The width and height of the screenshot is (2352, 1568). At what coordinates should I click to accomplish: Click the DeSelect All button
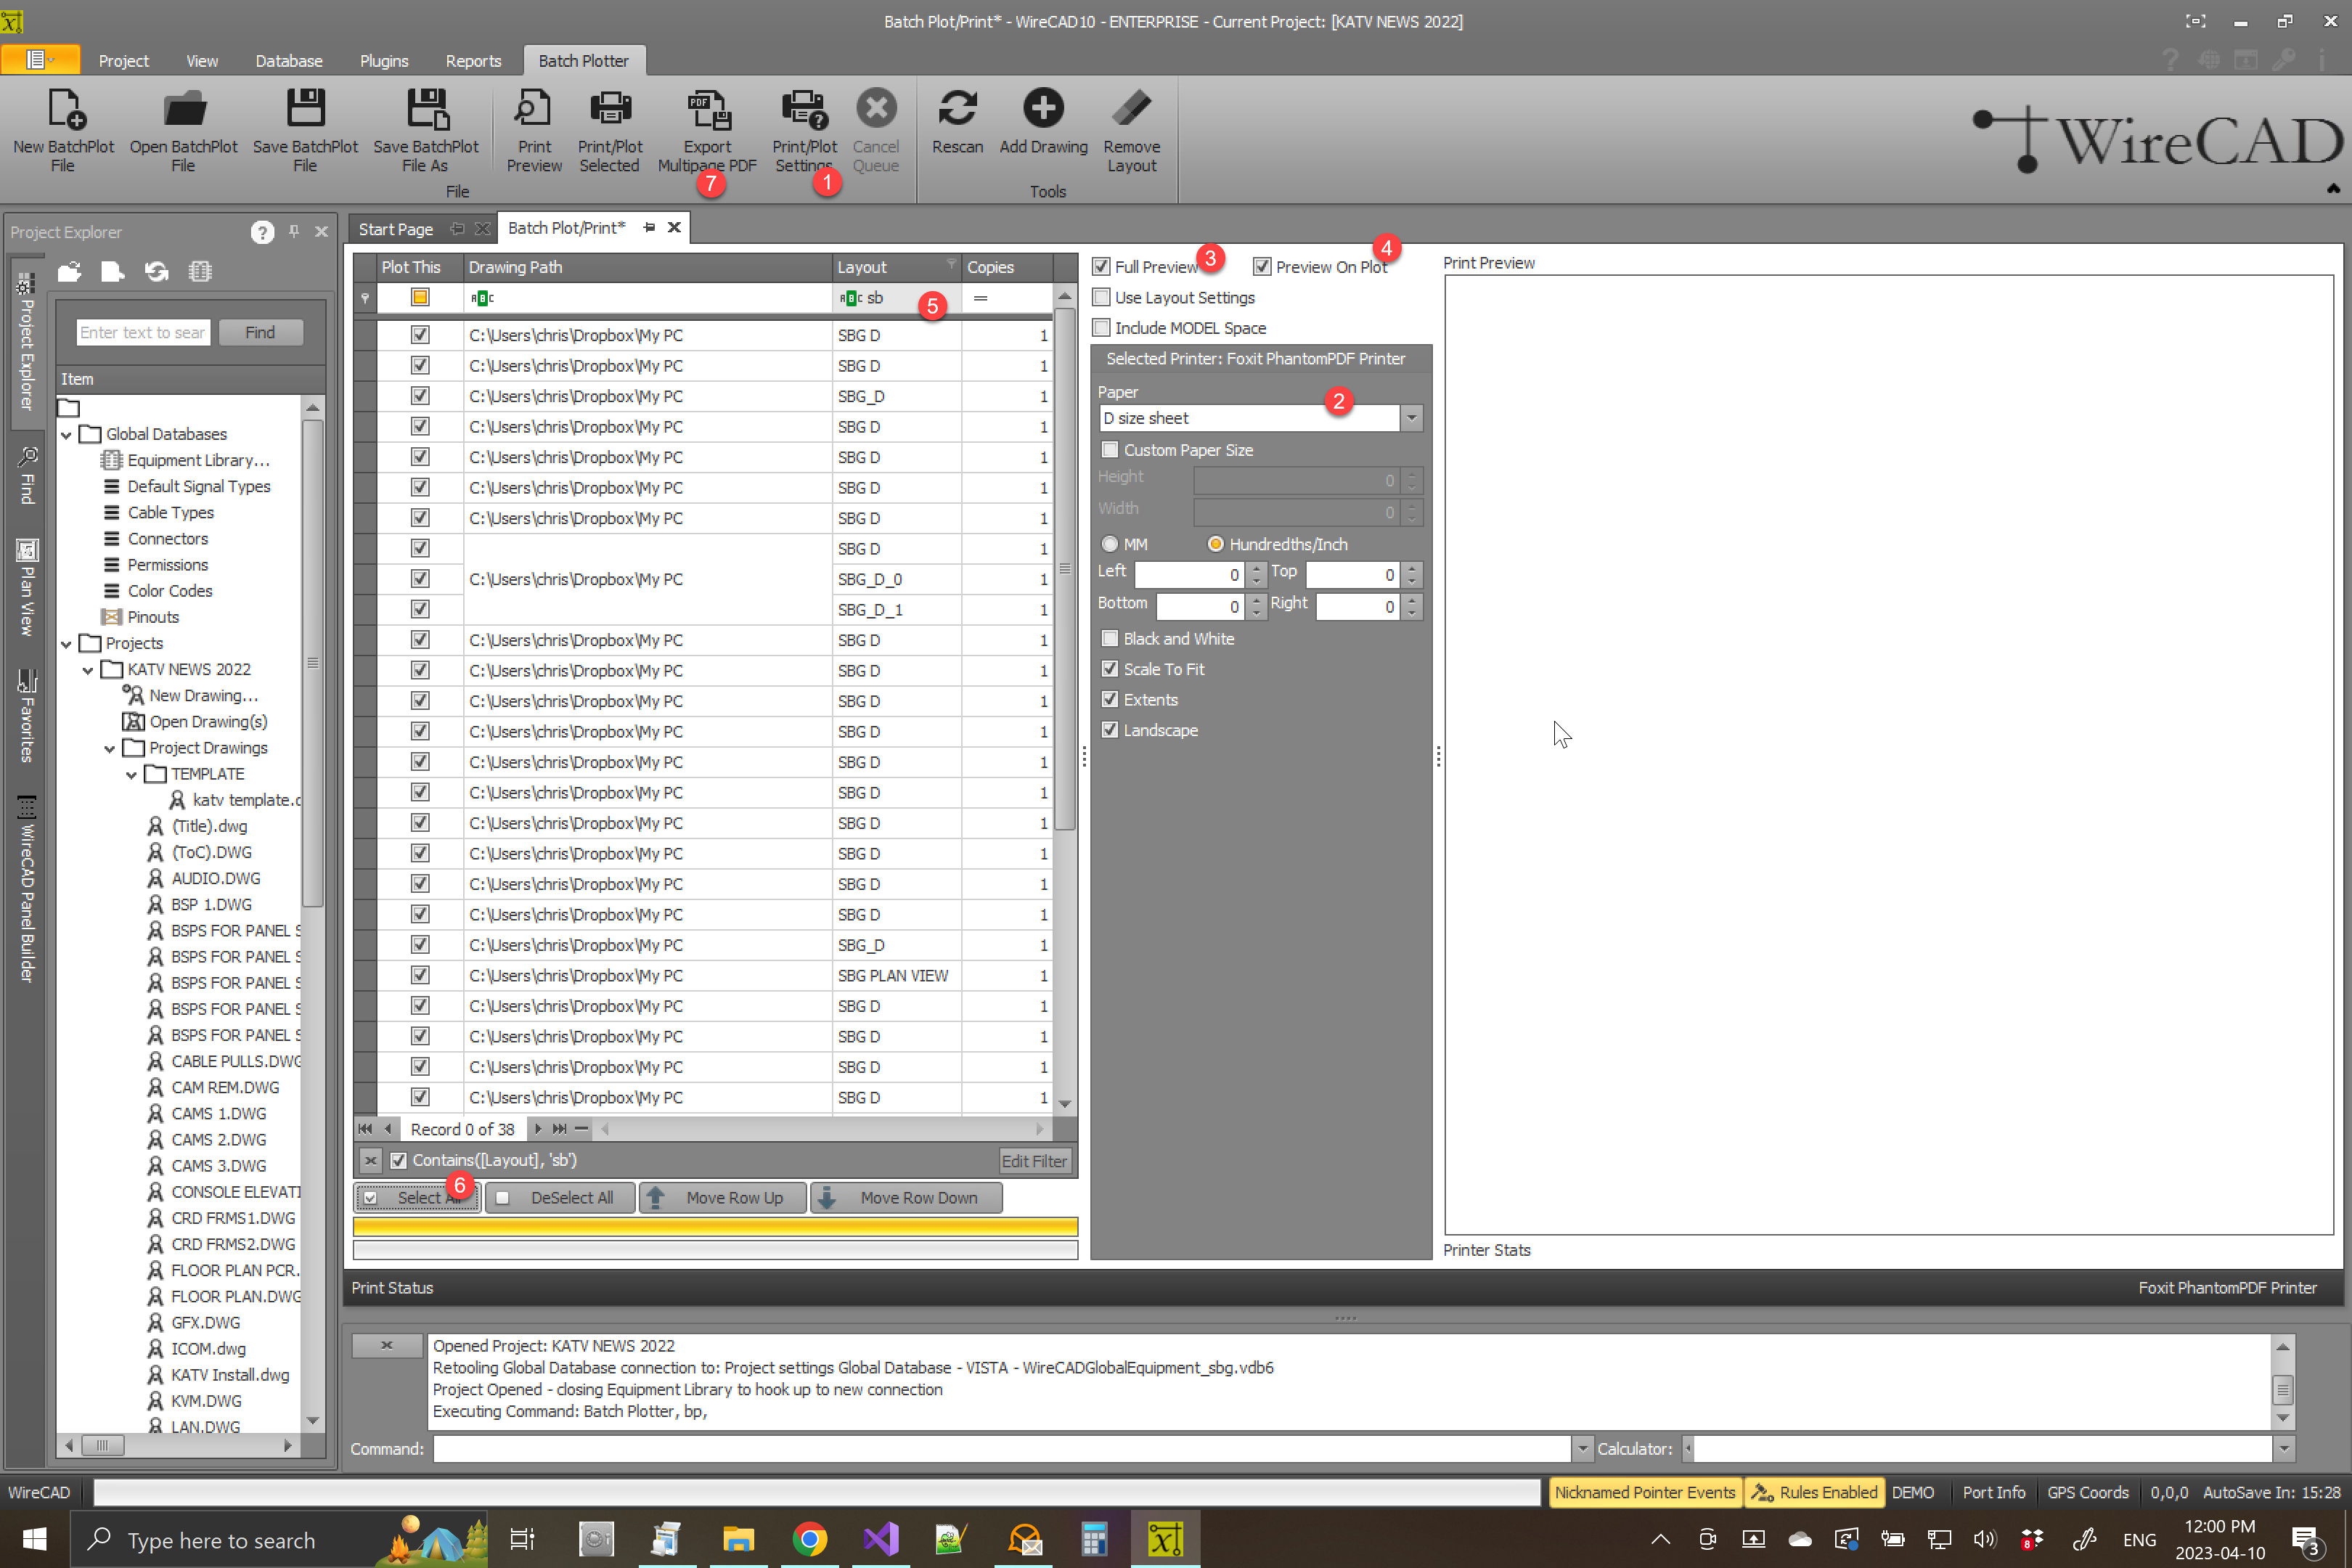point(560,1197)
